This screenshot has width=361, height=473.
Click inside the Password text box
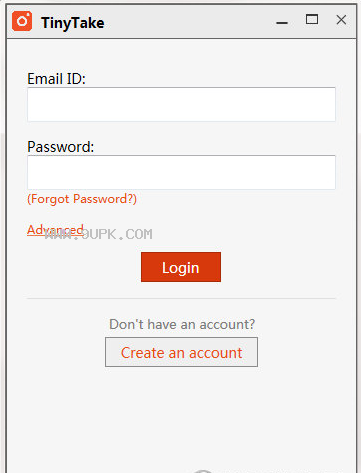click(x=181, y=172)
